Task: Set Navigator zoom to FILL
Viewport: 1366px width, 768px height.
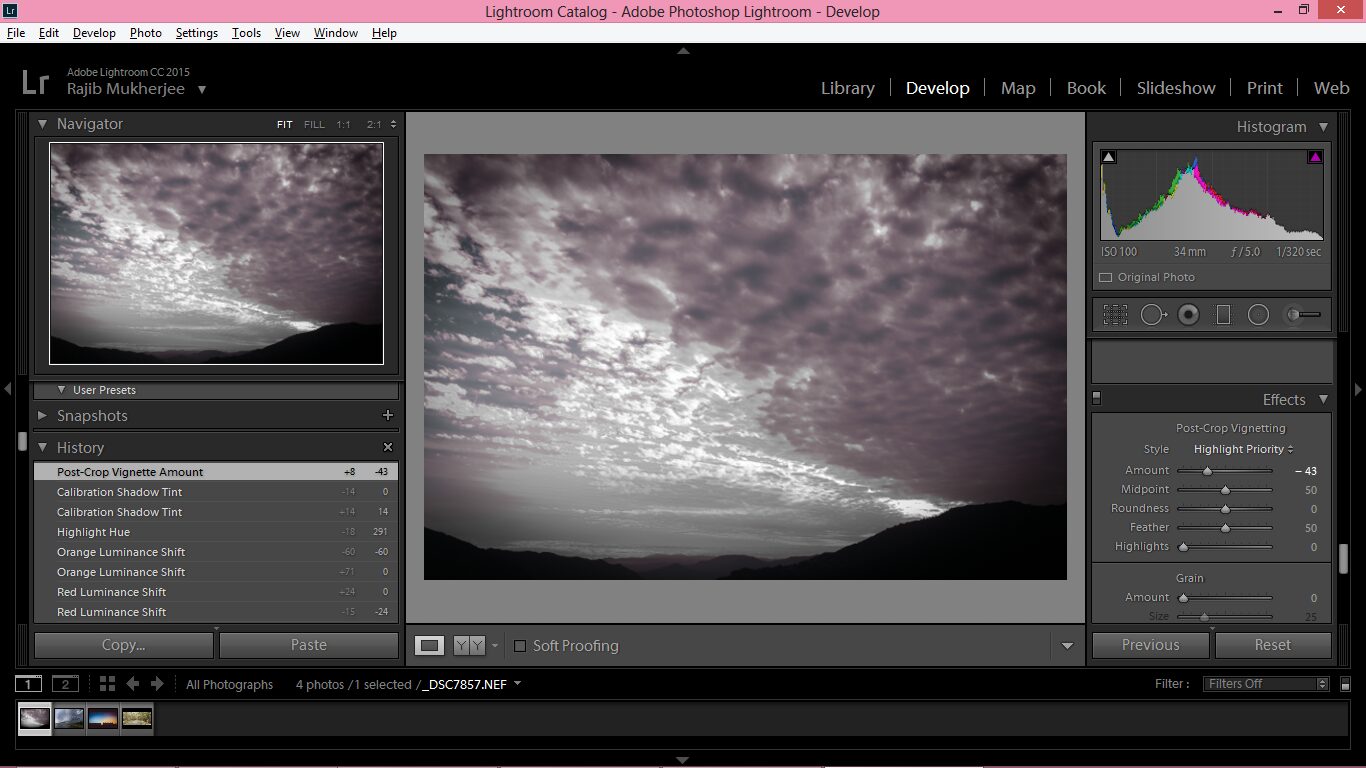Action: pos(314,125)
